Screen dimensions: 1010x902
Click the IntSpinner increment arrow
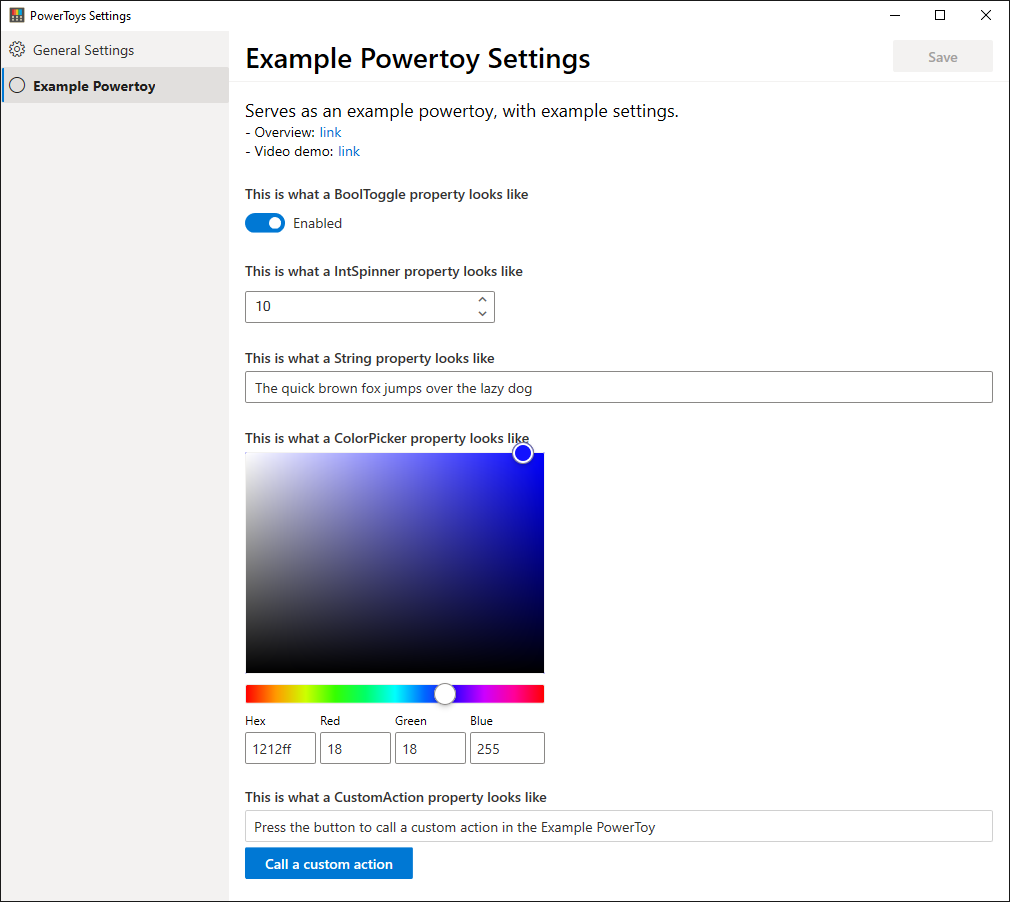(x=483, y=298)
